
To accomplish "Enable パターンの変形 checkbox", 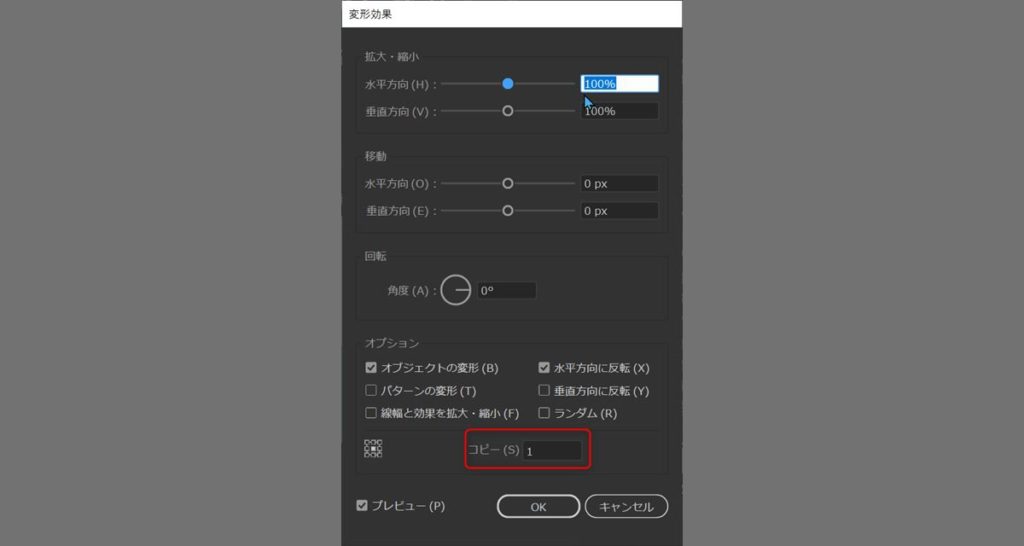I will point(372,391).
